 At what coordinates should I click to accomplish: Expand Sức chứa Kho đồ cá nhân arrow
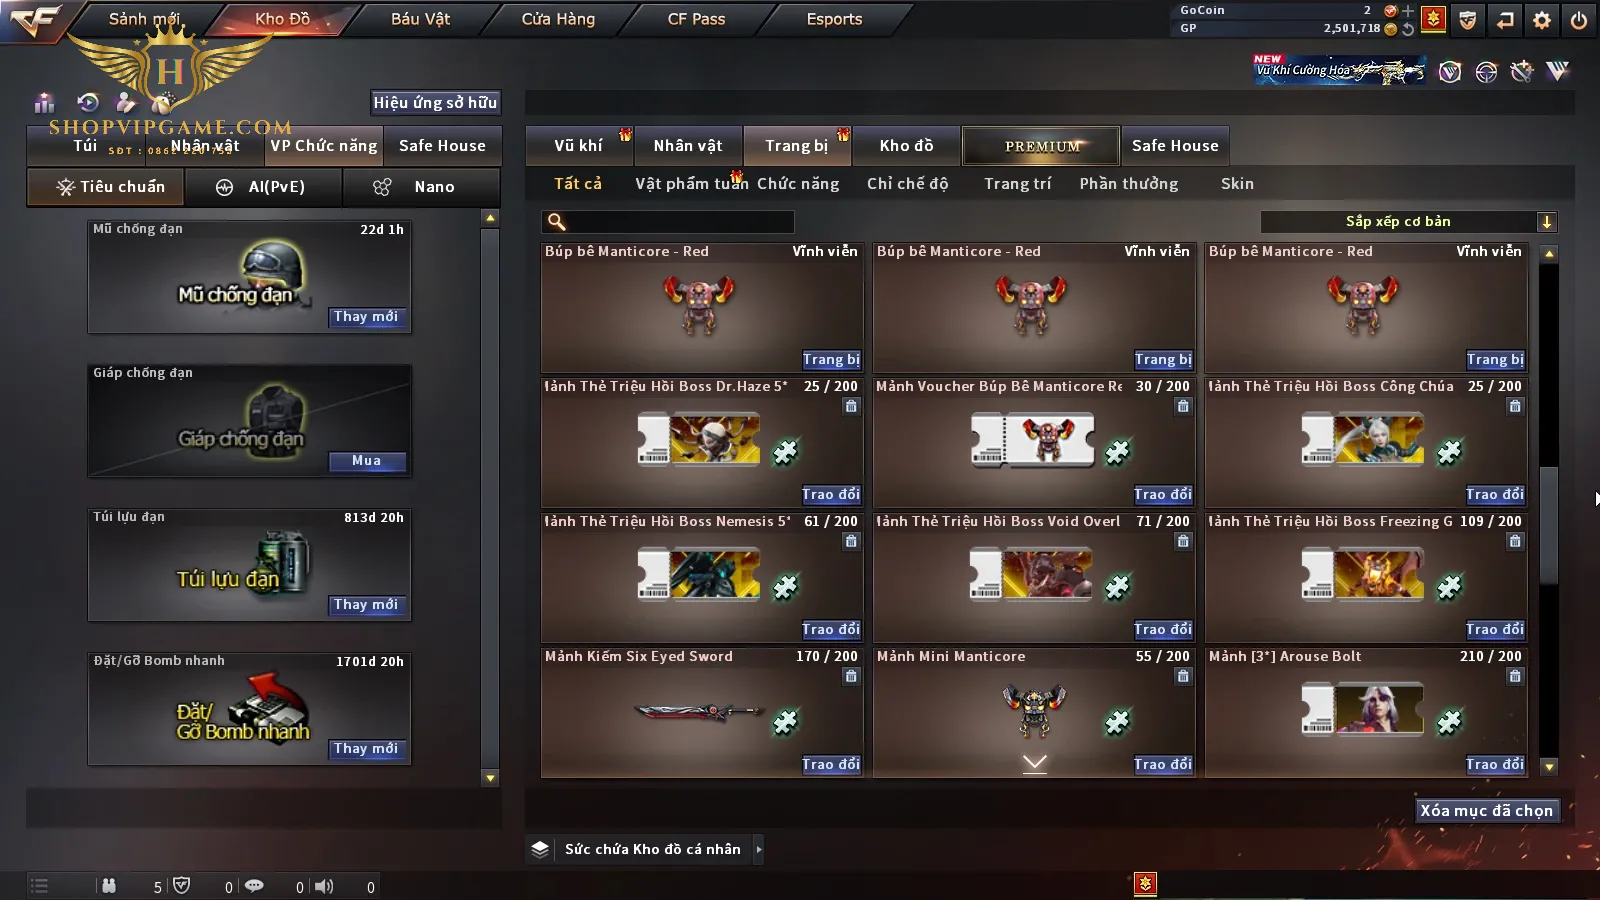759,849
